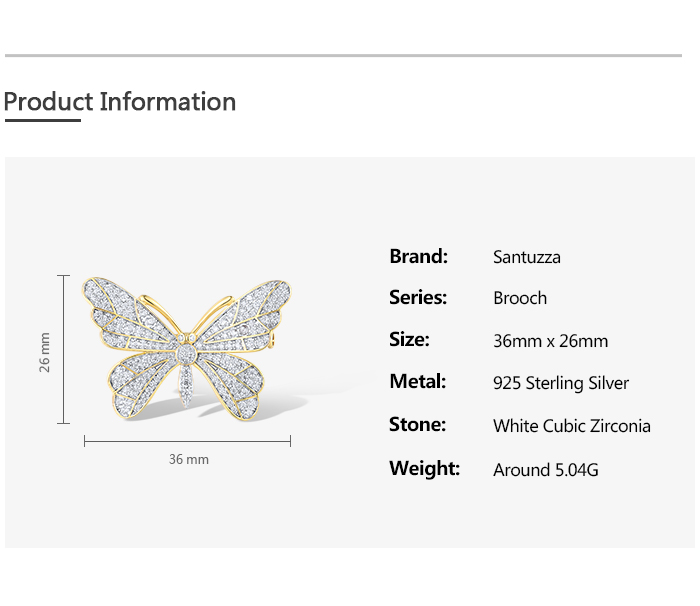Click the Size label
This screenshot has width=700, height=606.
click(x=409, y=339)
